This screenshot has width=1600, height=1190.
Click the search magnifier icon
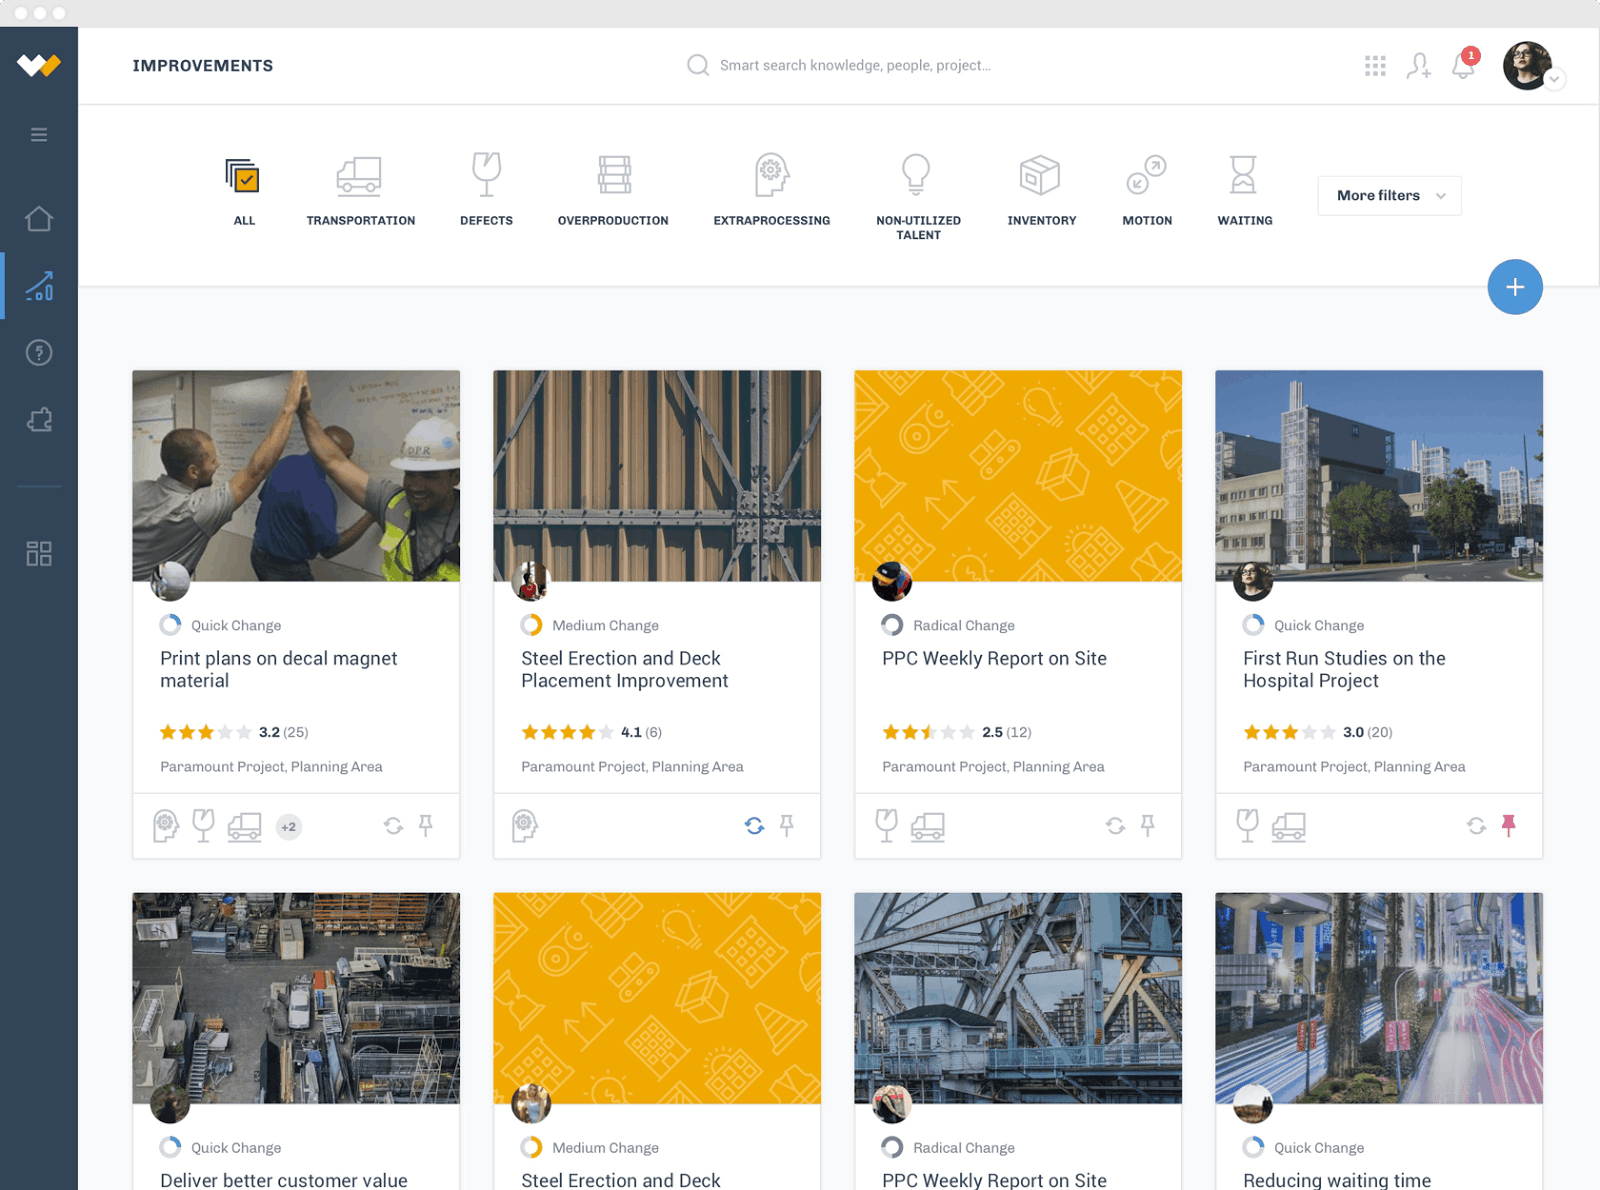click(x=697, y=66)
